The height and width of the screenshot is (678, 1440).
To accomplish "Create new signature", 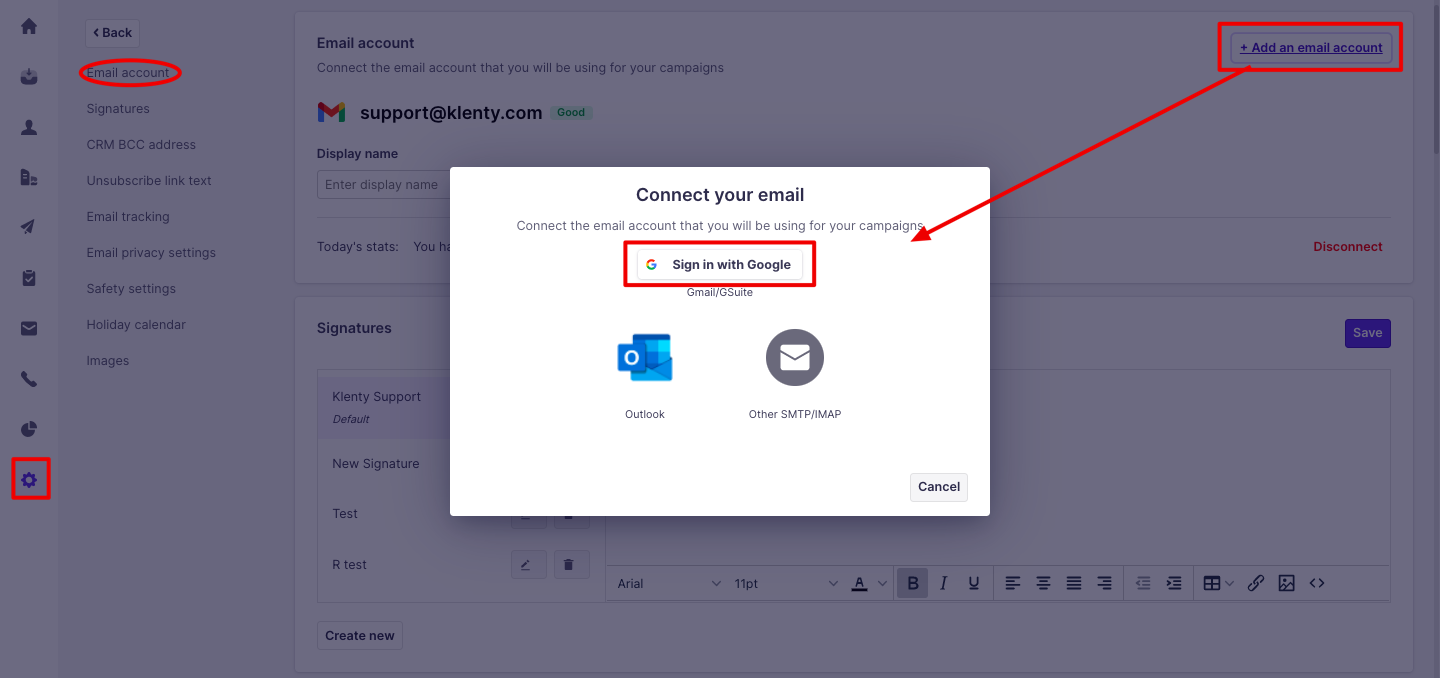I will pyautogui.click(x=360, y=636).
